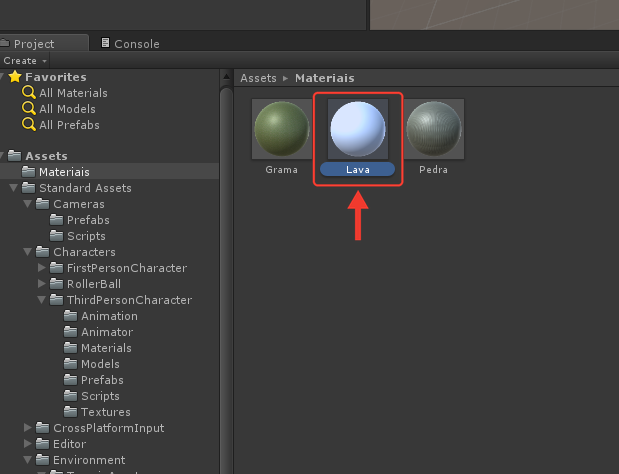Click the Models folder icon

71,363
